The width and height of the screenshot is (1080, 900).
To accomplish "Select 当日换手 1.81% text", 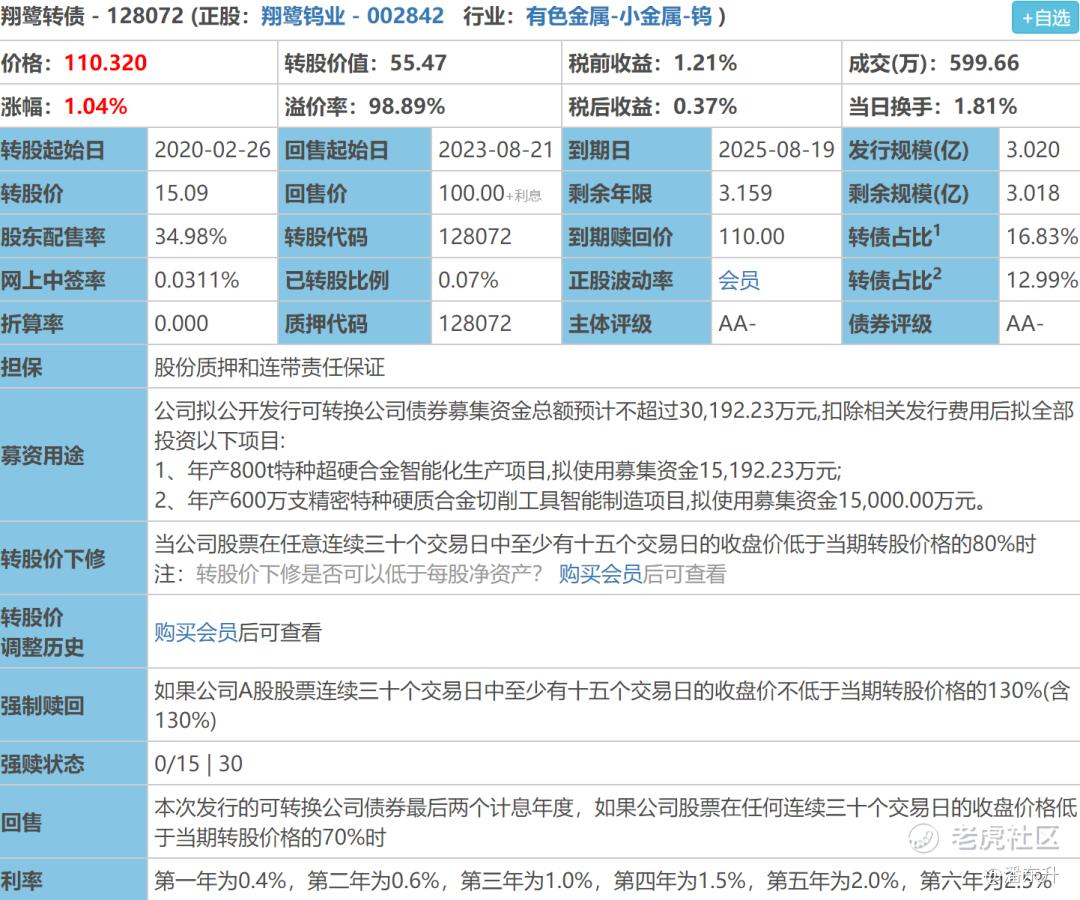I will click(933, 106).
